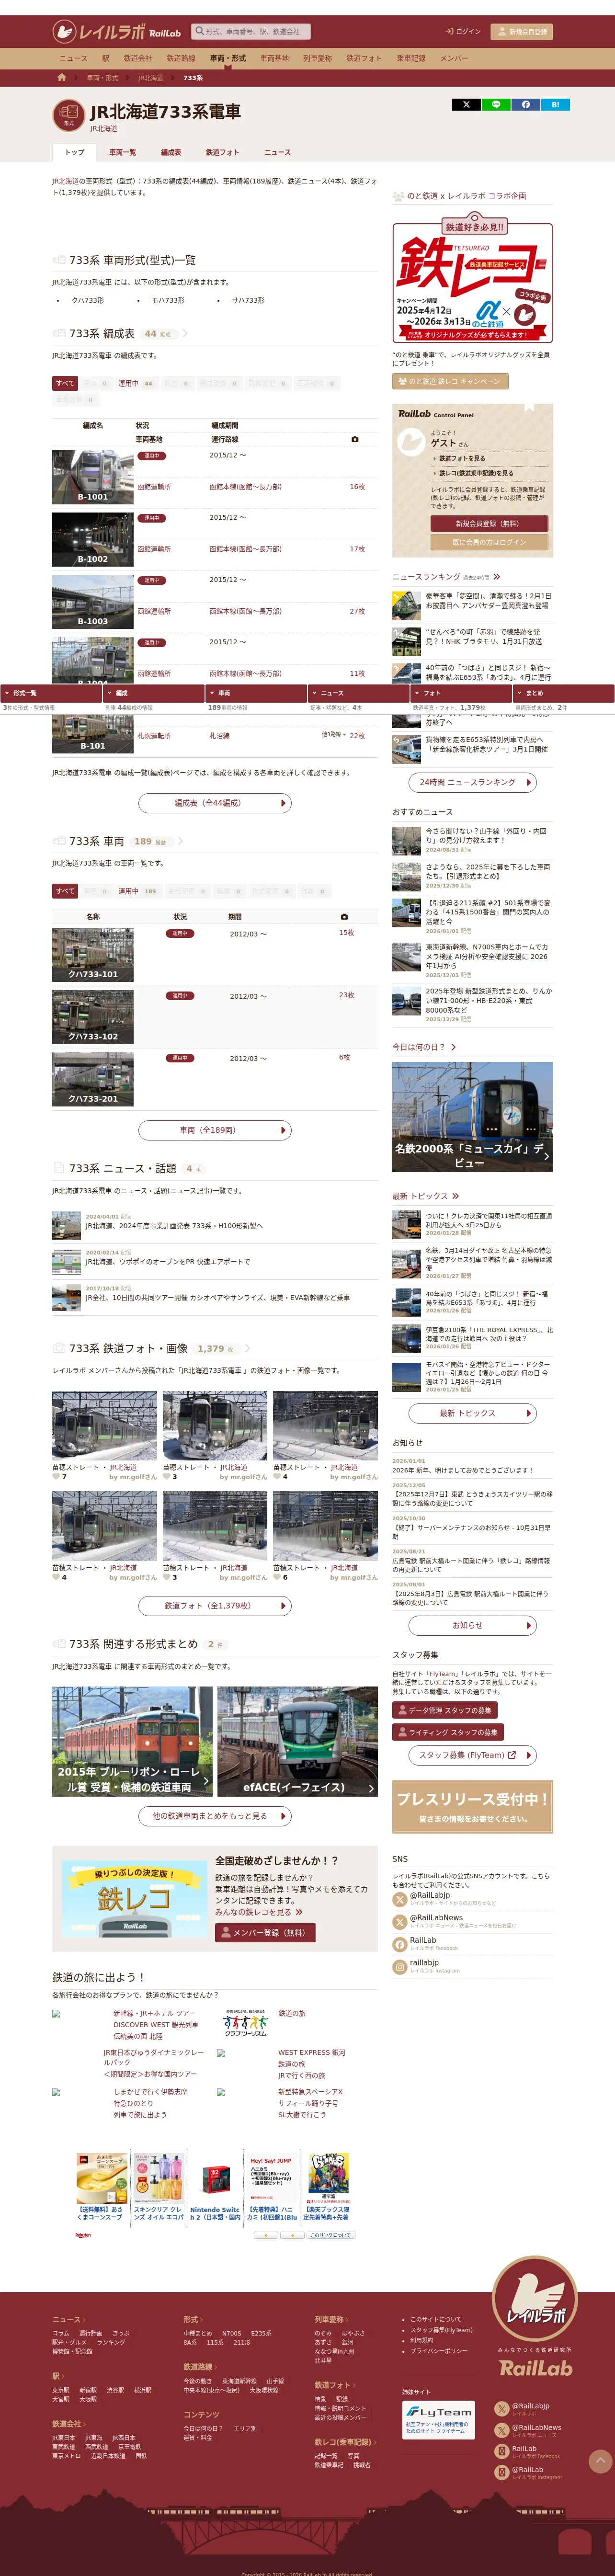Viewport: 615px width, 2576px height.
Task: Expand sticky フォト dropdown
Action: click(461, 693)
